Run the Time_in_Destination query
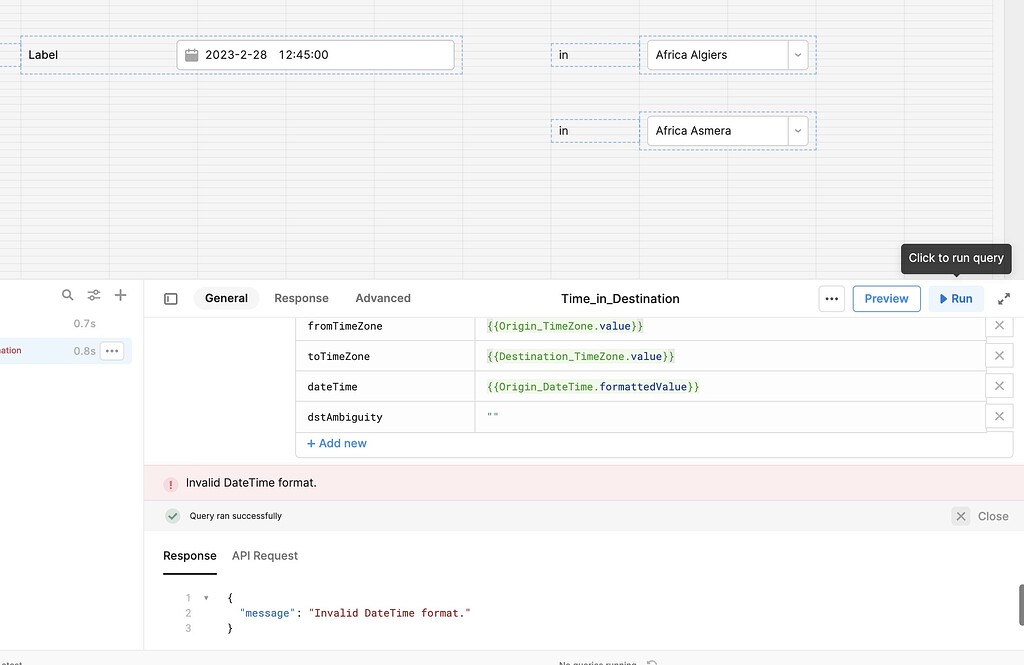The height and width of the screenshot is (665, 1024). tap(956, 298)
